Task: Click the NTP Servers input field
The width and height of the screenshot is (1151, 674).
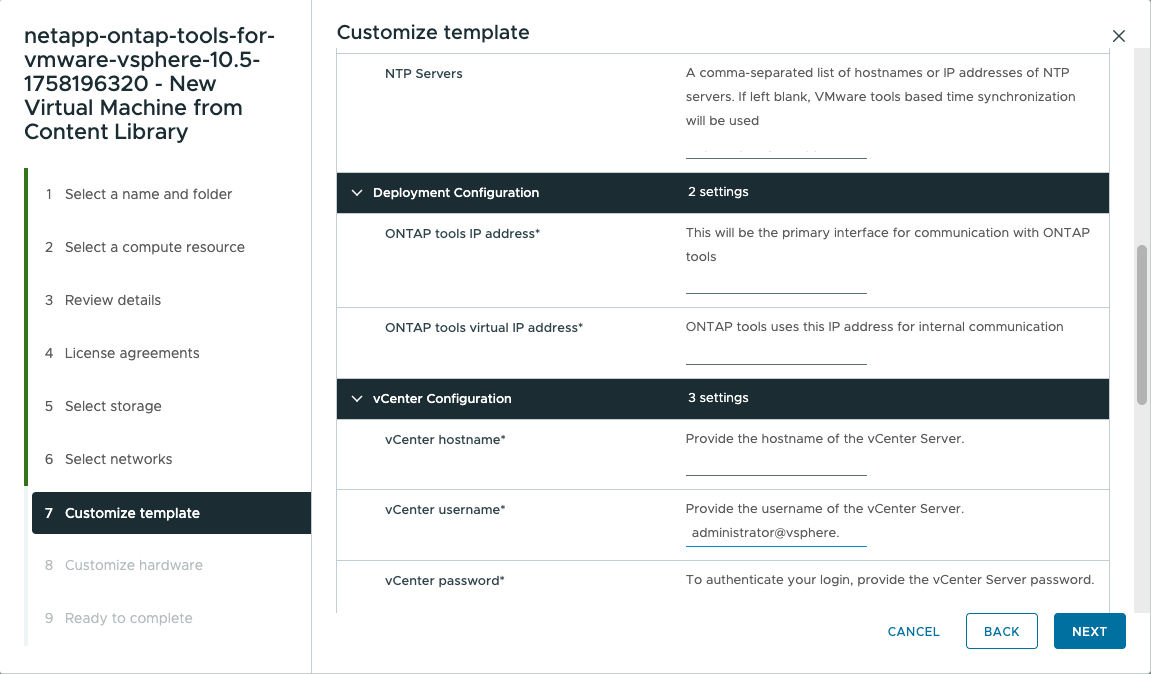Action: (776, 149)
